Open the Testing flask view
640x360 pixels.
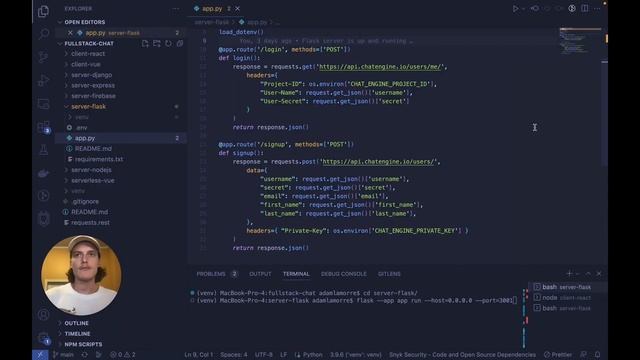[x=43, y=150]
